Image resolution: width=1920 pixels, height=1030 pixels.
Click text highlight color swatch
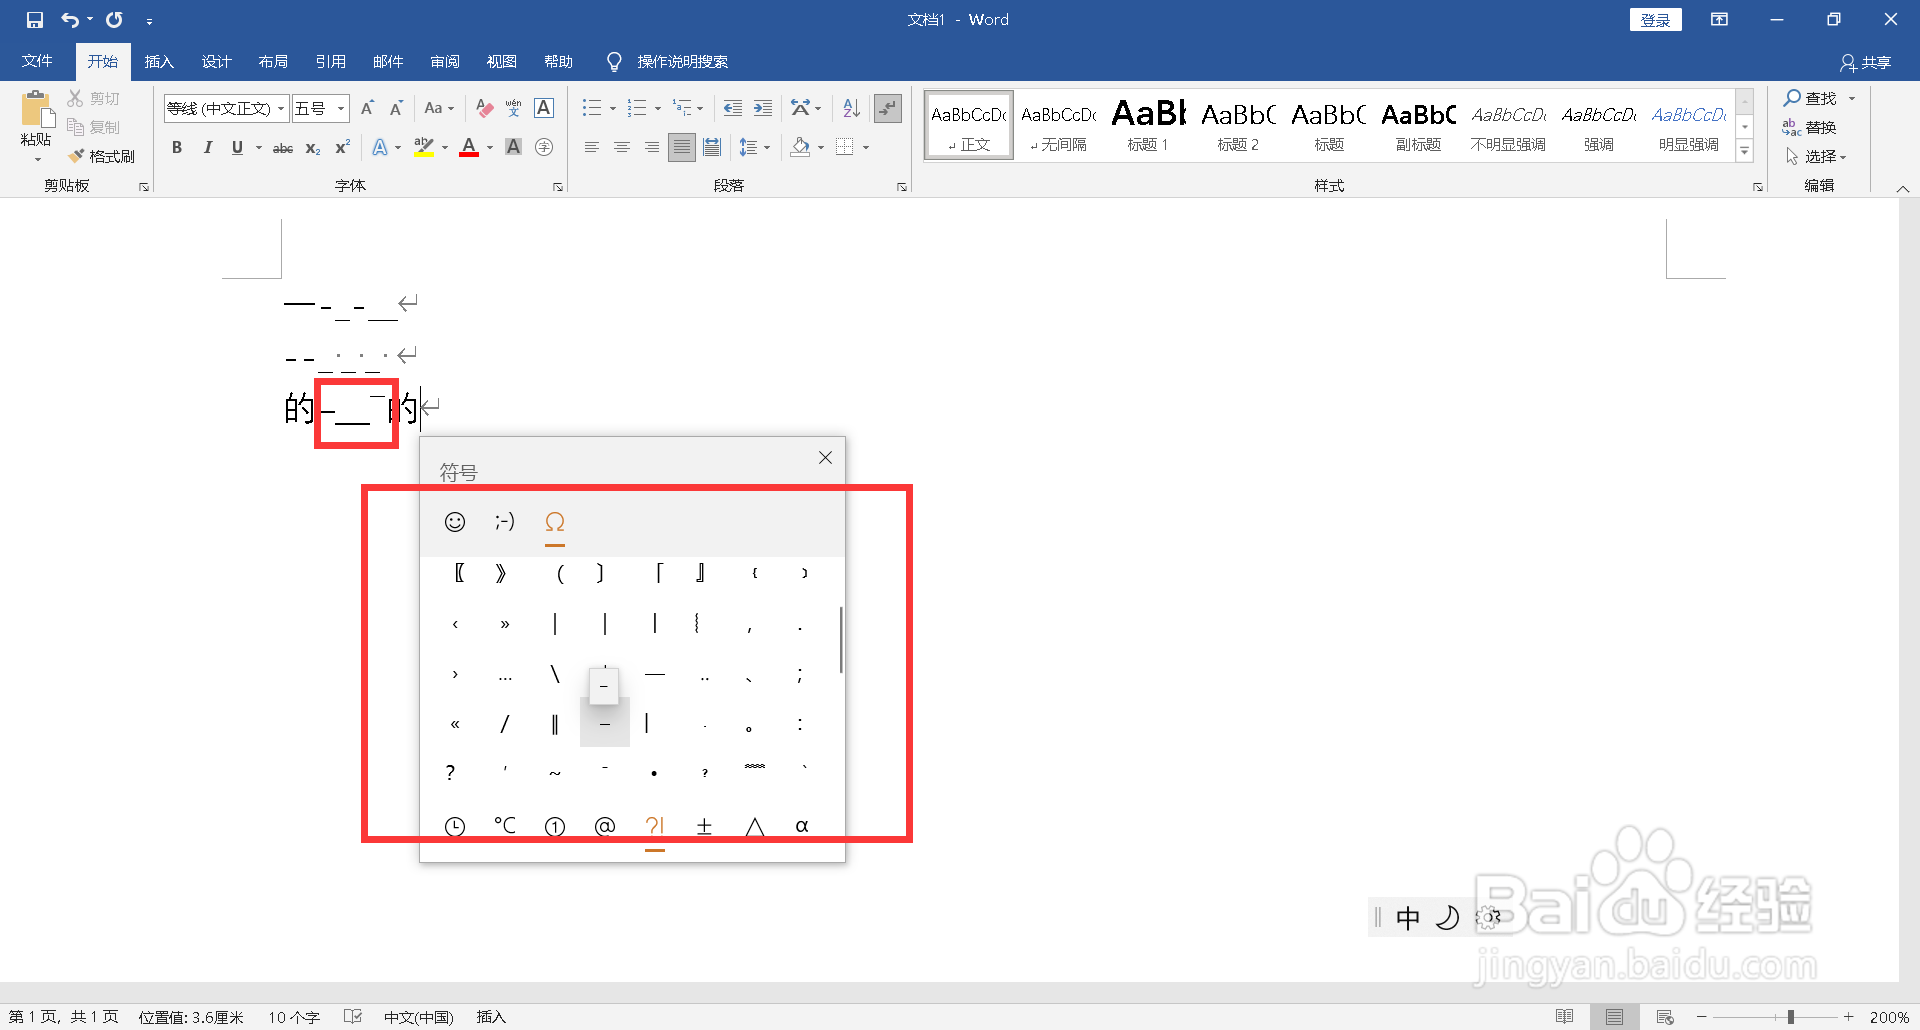424,148
